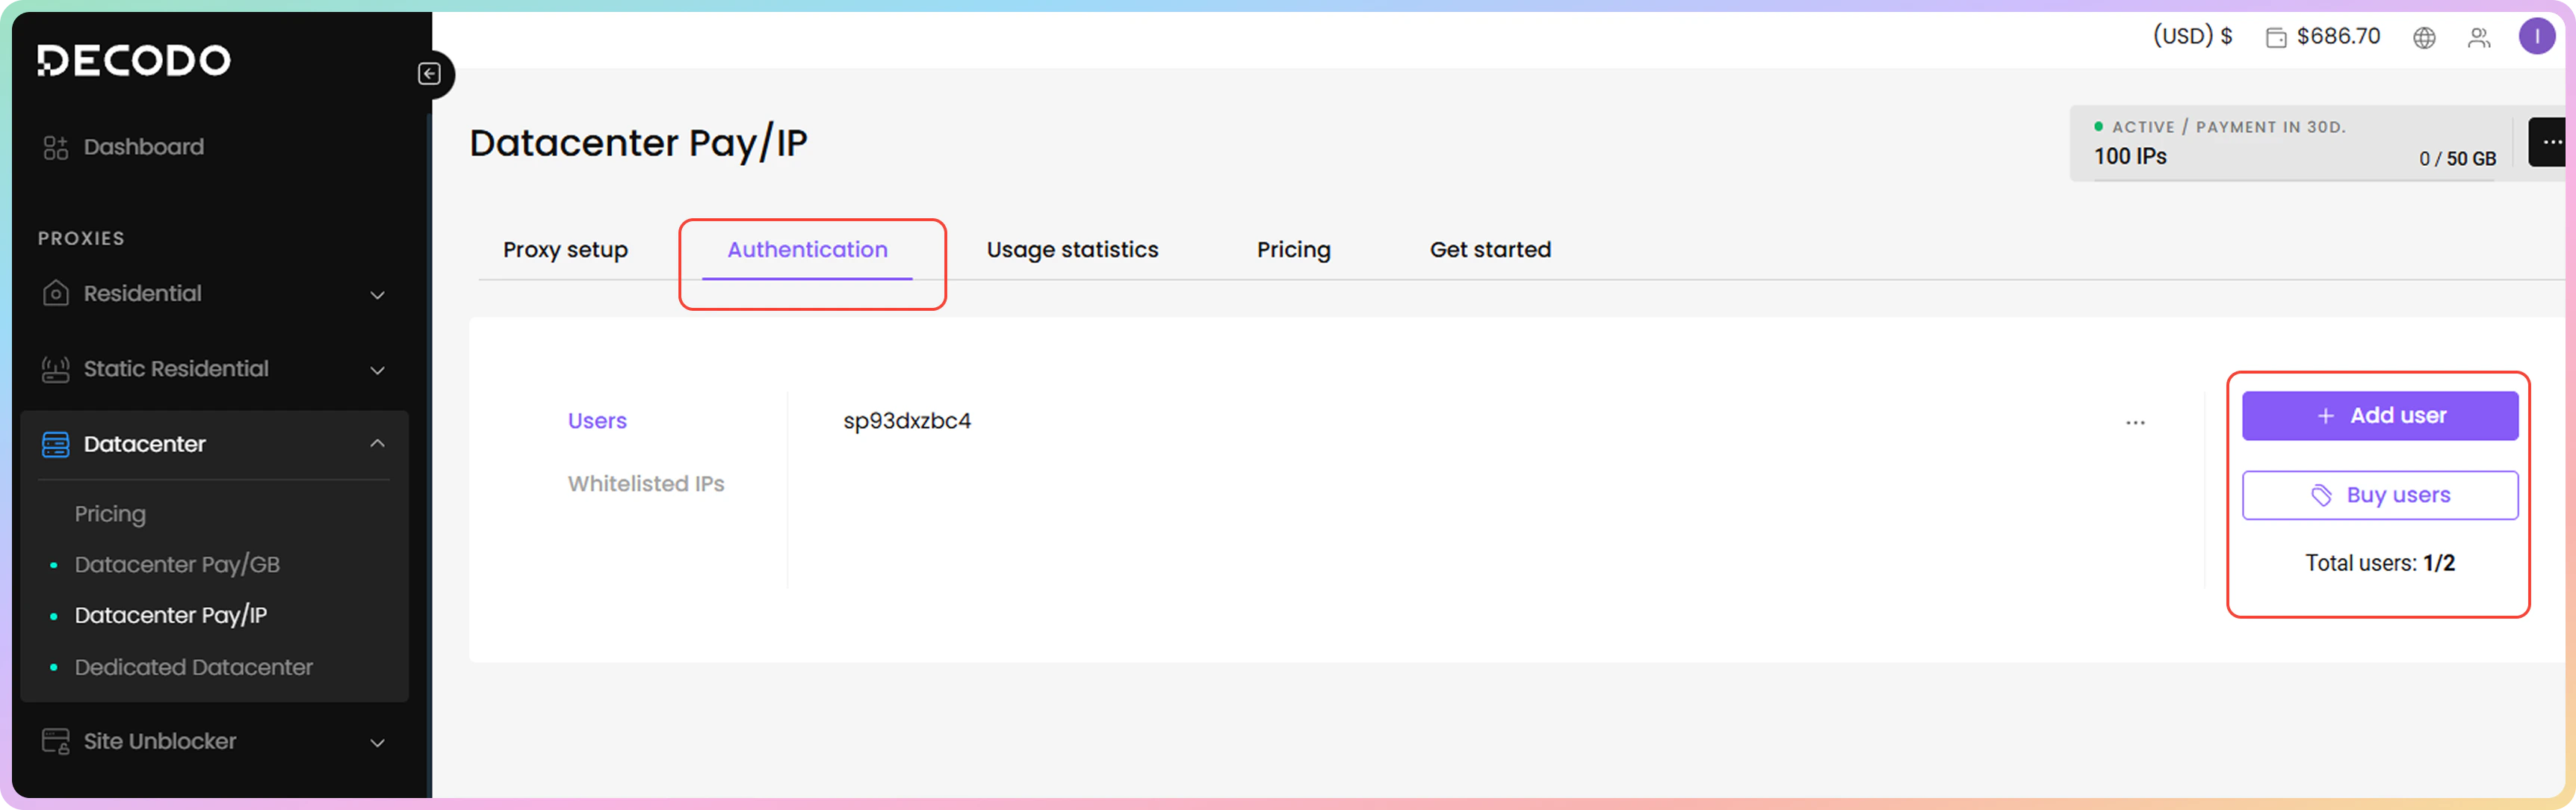The image size is (2576, 810).
Task: Click the DECODO logo
Action: coord(133,60)
